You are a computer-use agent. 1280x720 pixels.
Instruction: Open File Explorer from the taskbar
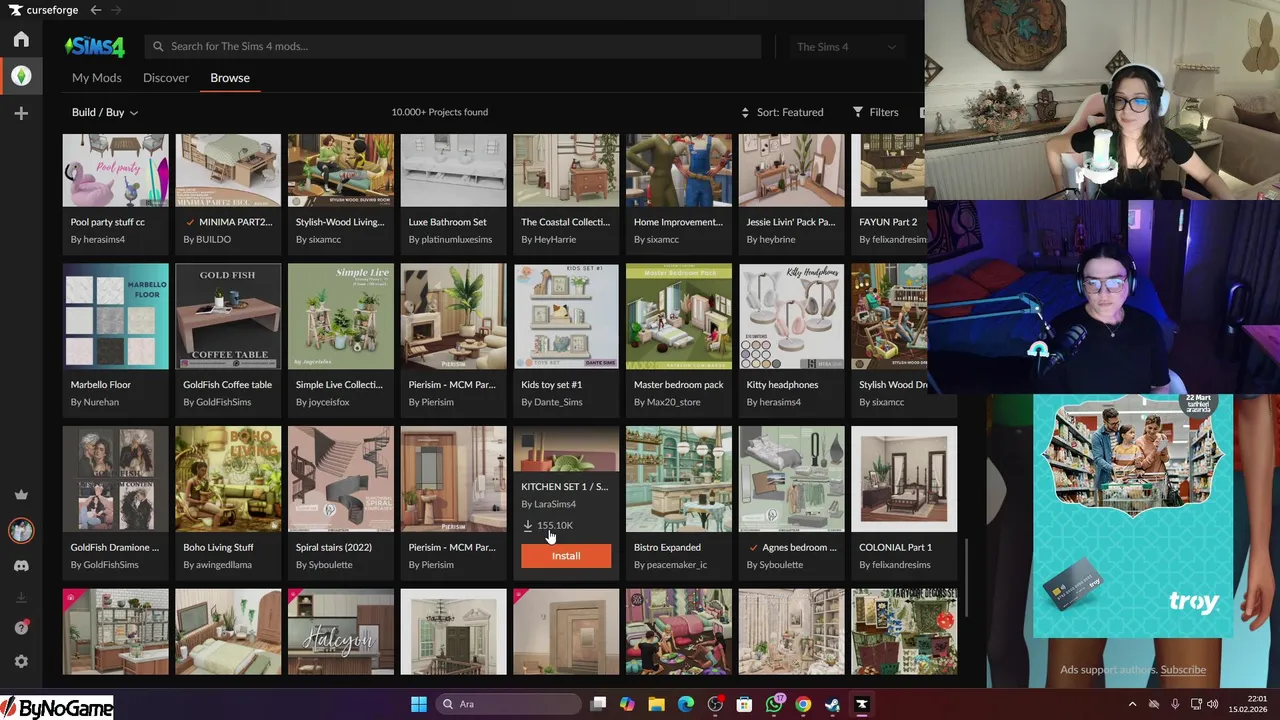click(657, 704)
